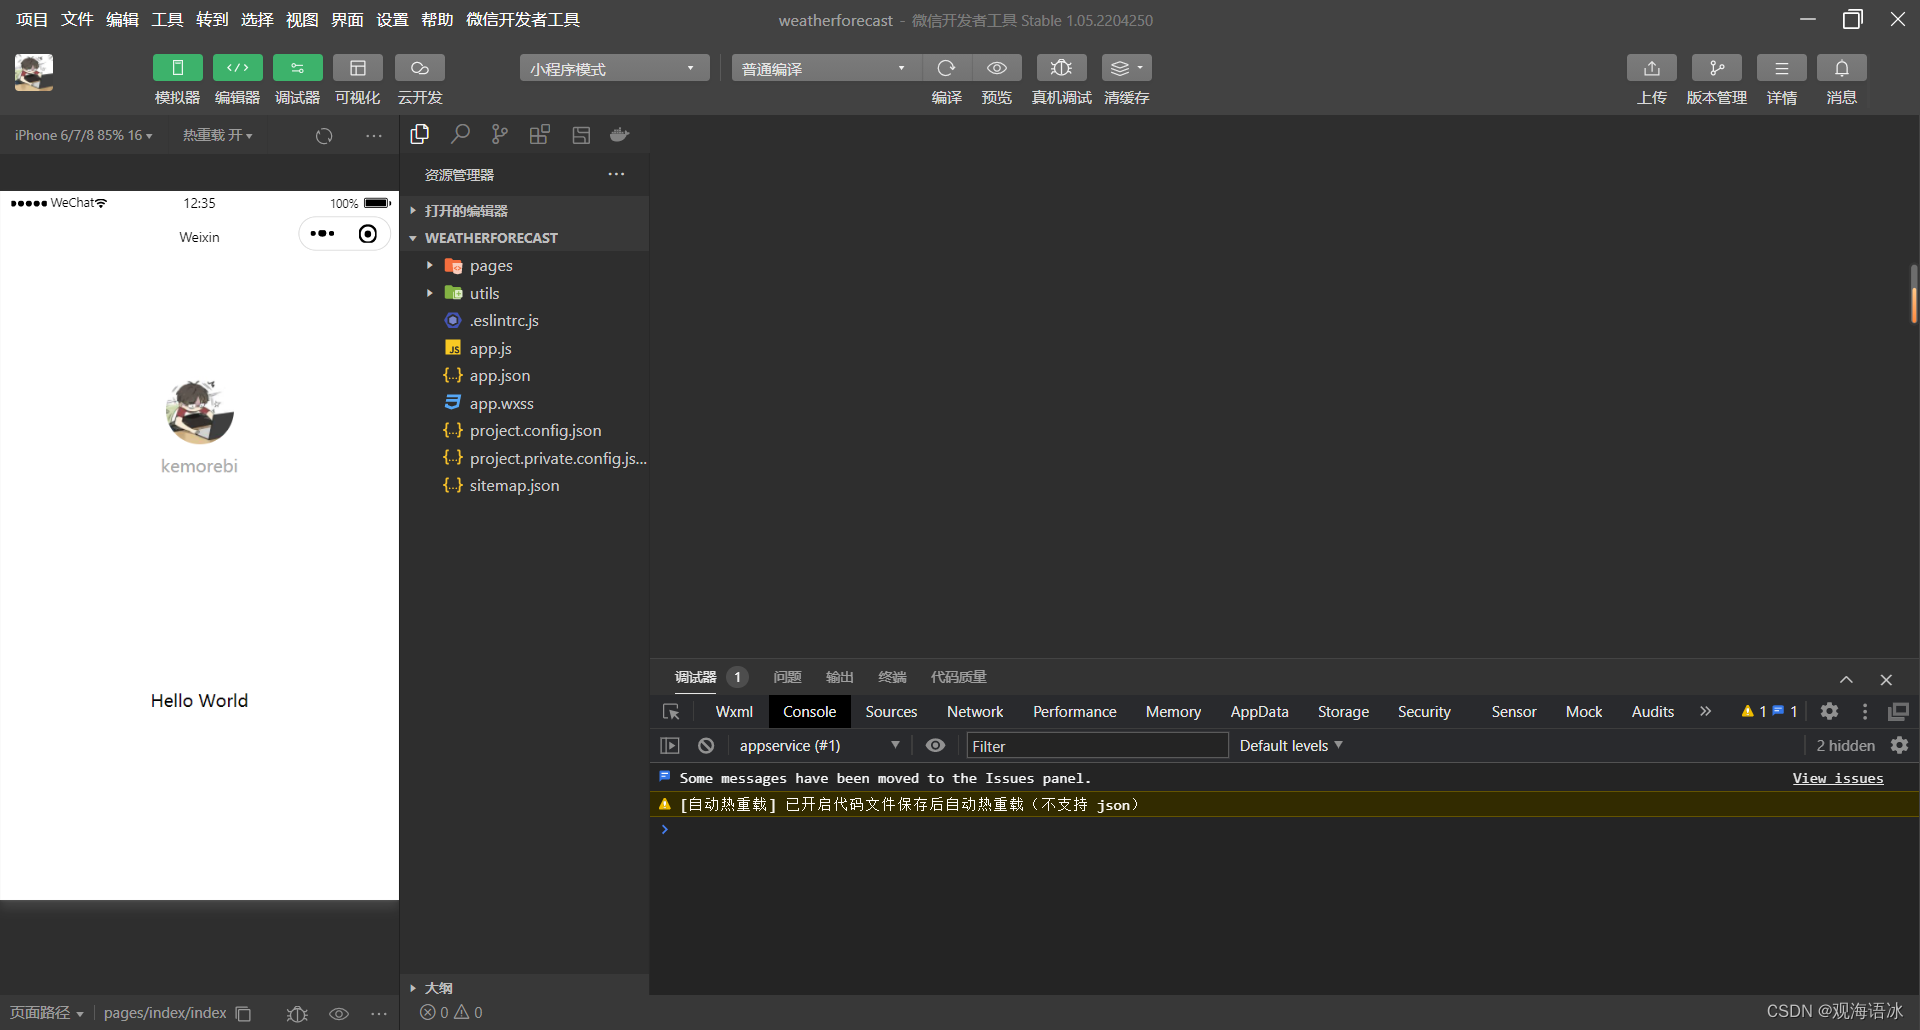Click the 编译 compile refresh icon
Viewport: 1920px width, 1030px height.
point(946,68)
